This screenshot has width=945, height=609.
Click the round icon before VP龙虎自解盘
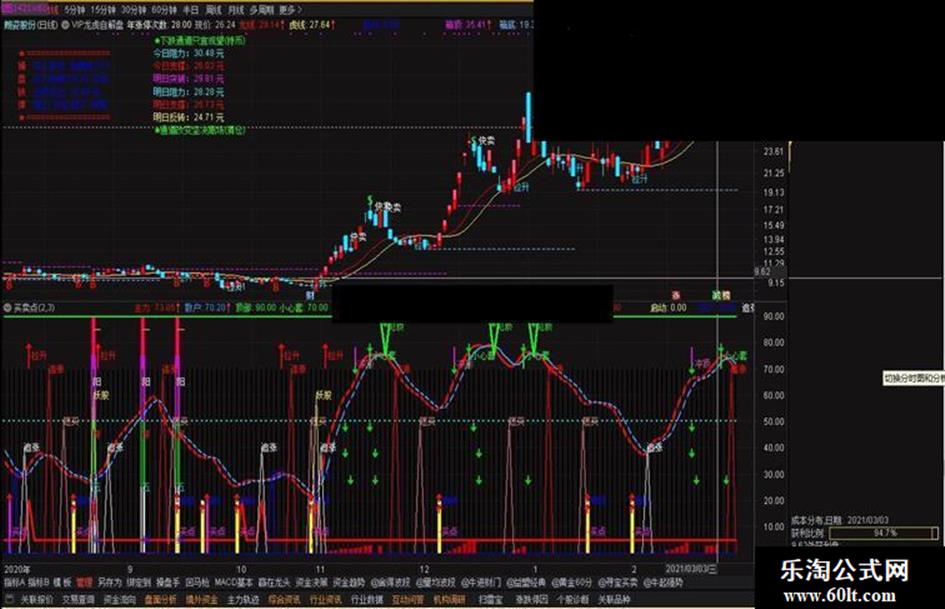(65, 25)
